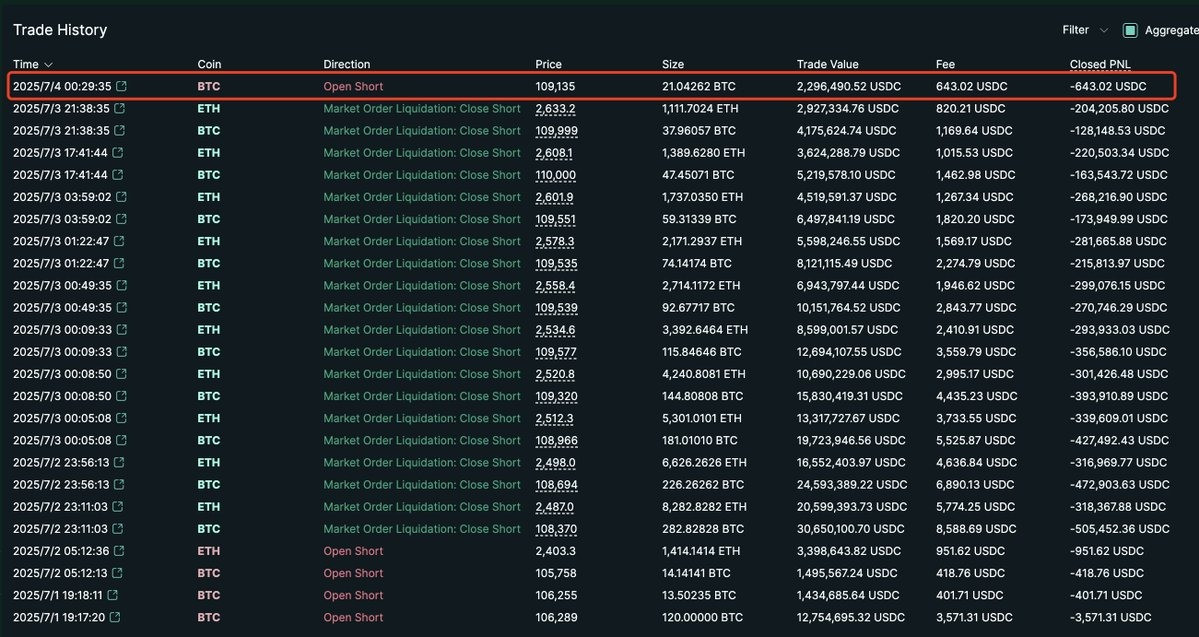Select the BTC coin in the highlighted top row
The width and height of the screenshot is (1199, 637).
pos(209,86)
